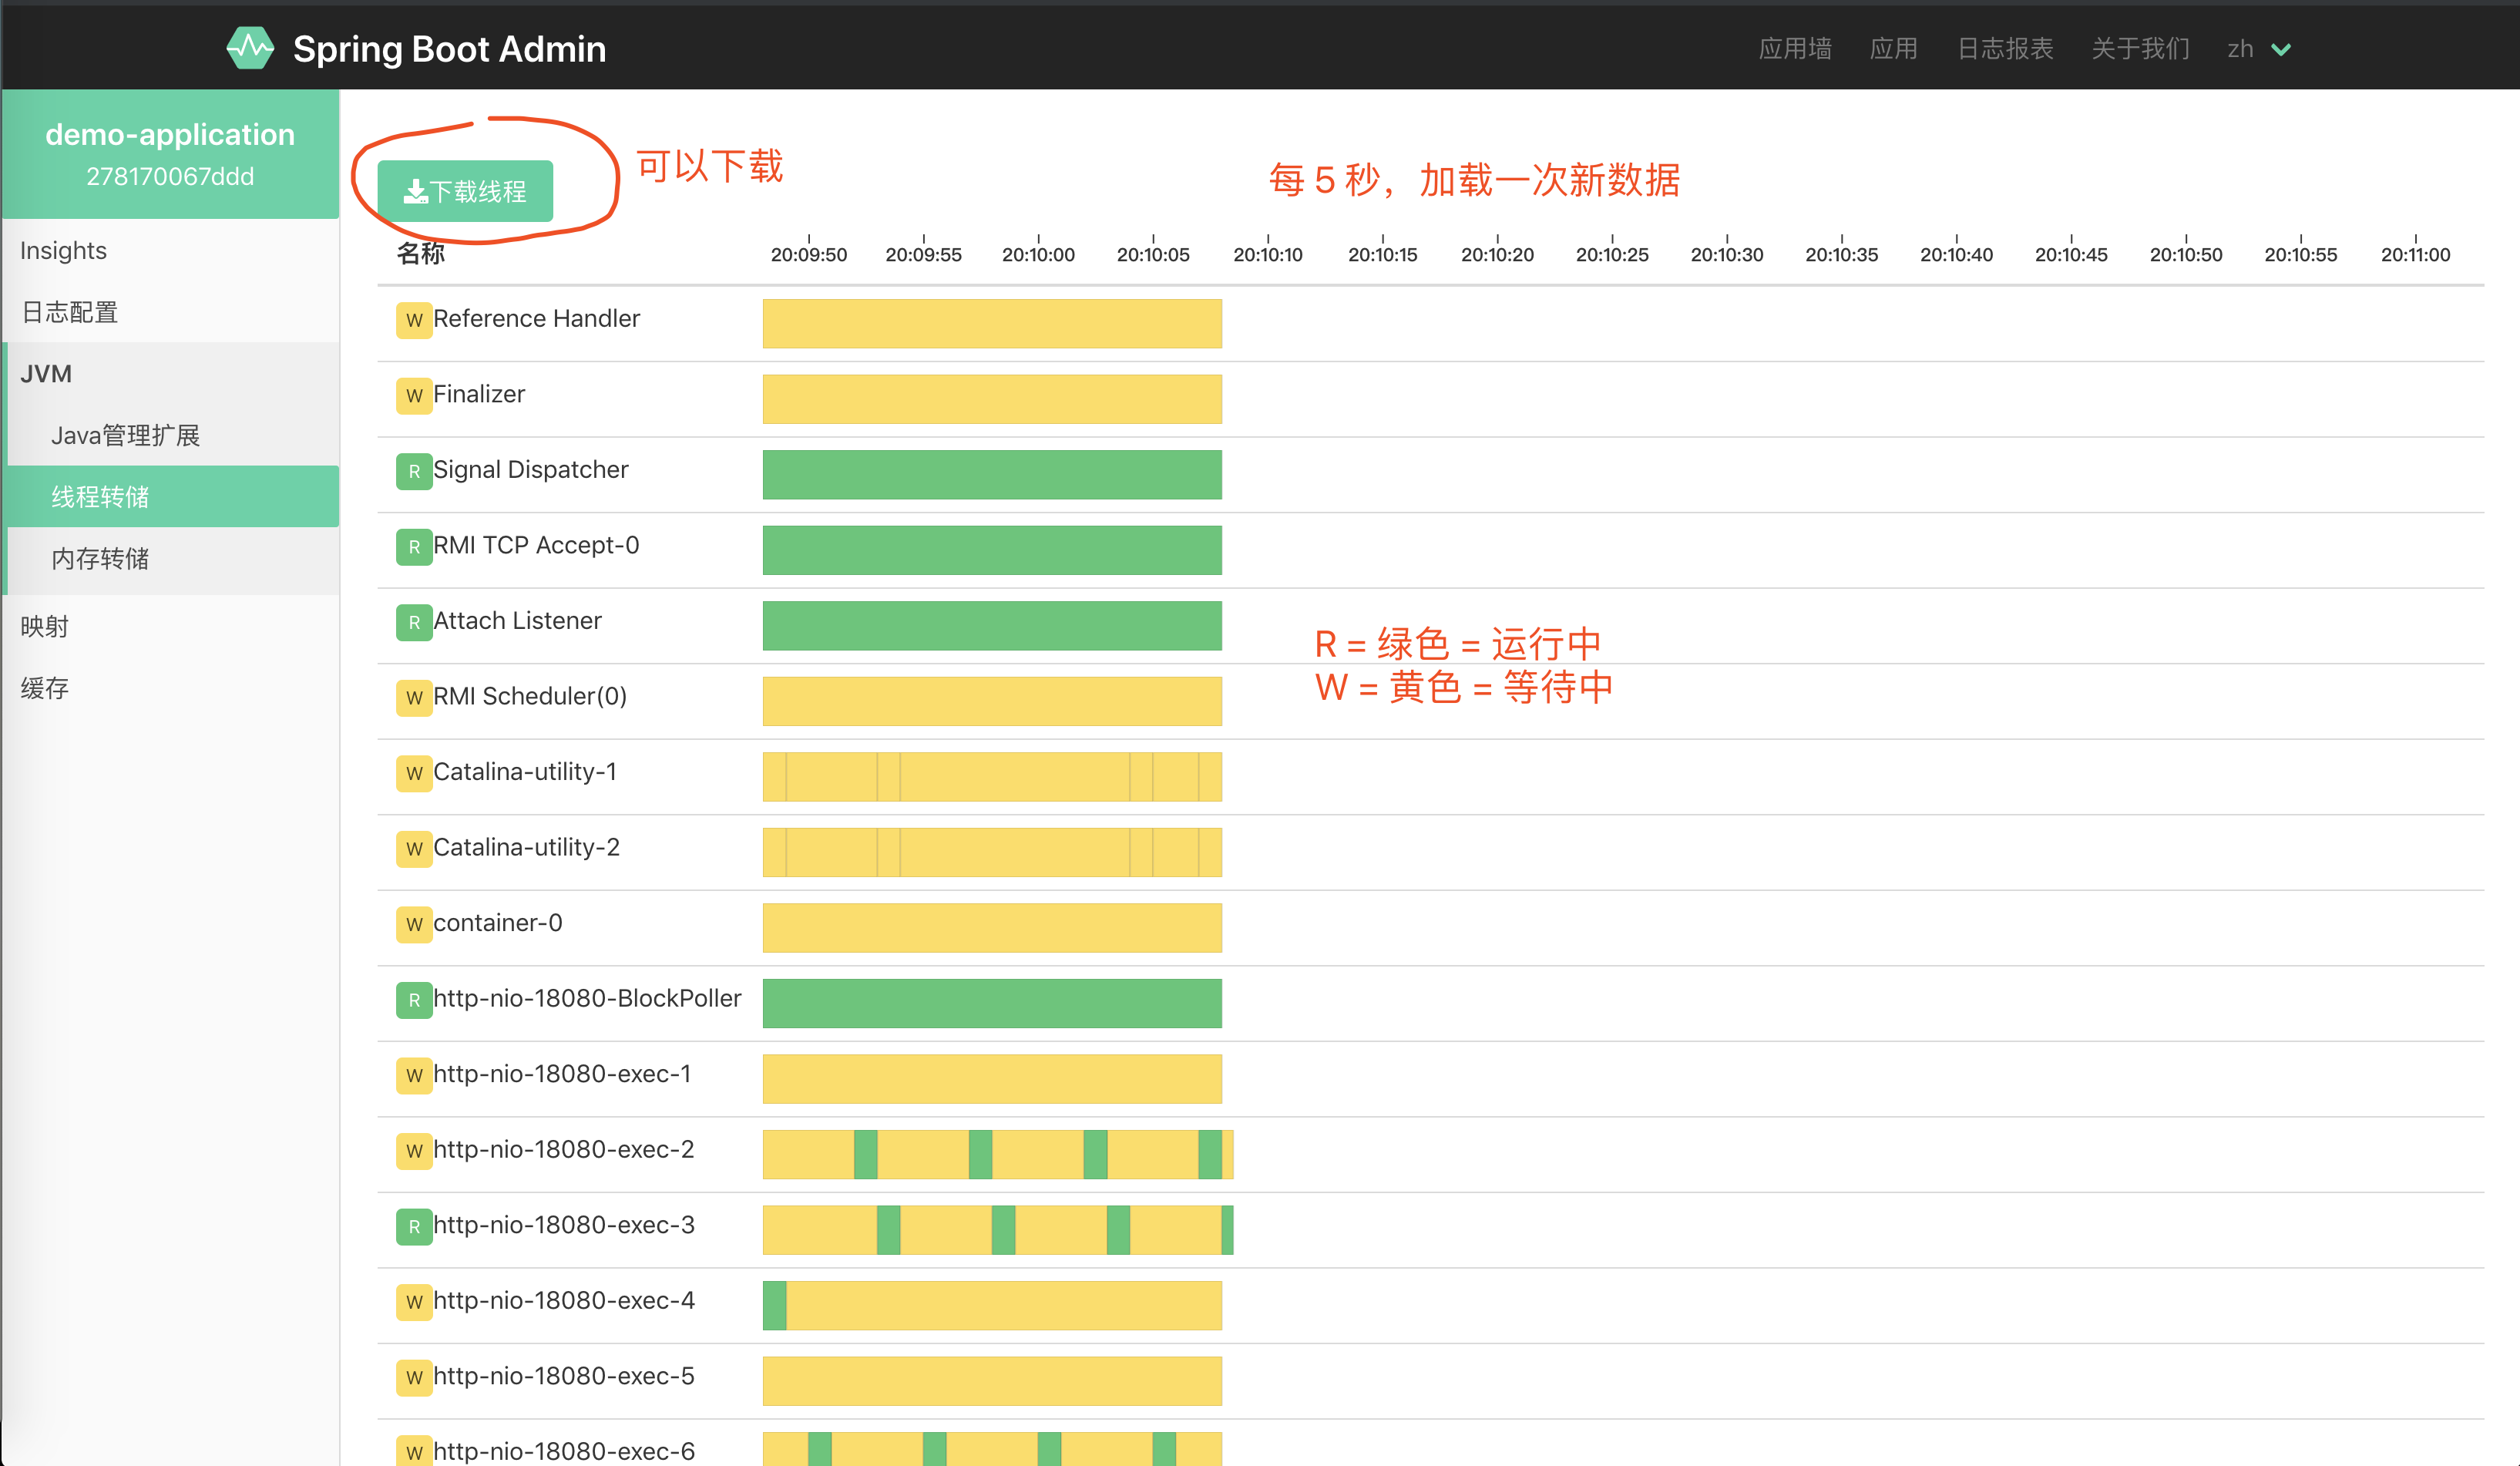Open the zh language dropdown chevron
The image size is (2520, 1466).
[x=2280, y=49]
